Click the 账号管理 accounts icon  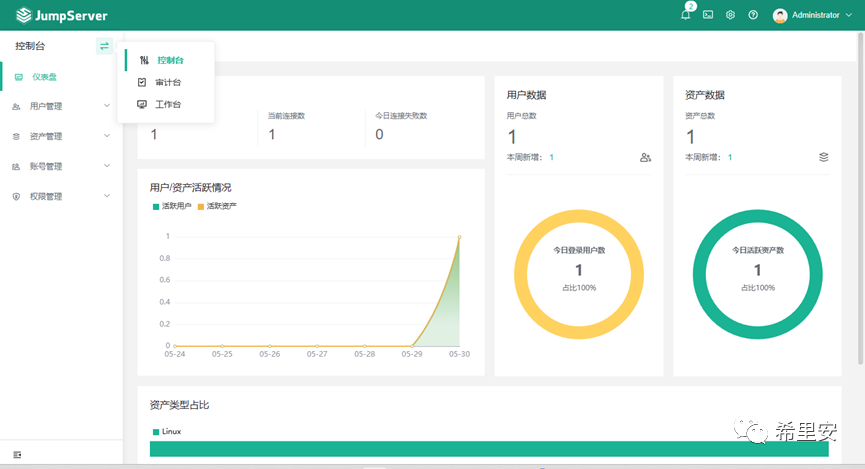coord(17,166)
